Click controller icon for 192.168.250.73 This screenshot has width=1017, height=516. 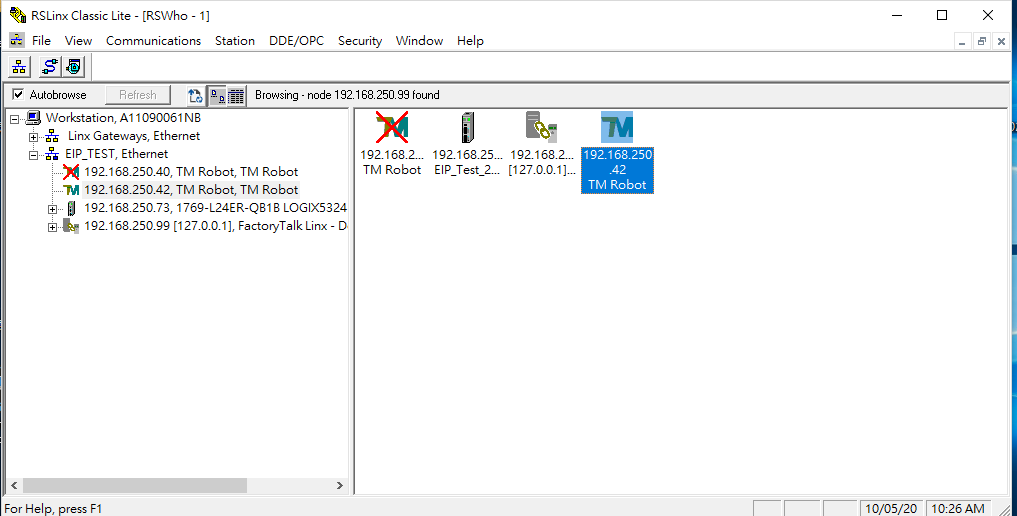[71, 208]
